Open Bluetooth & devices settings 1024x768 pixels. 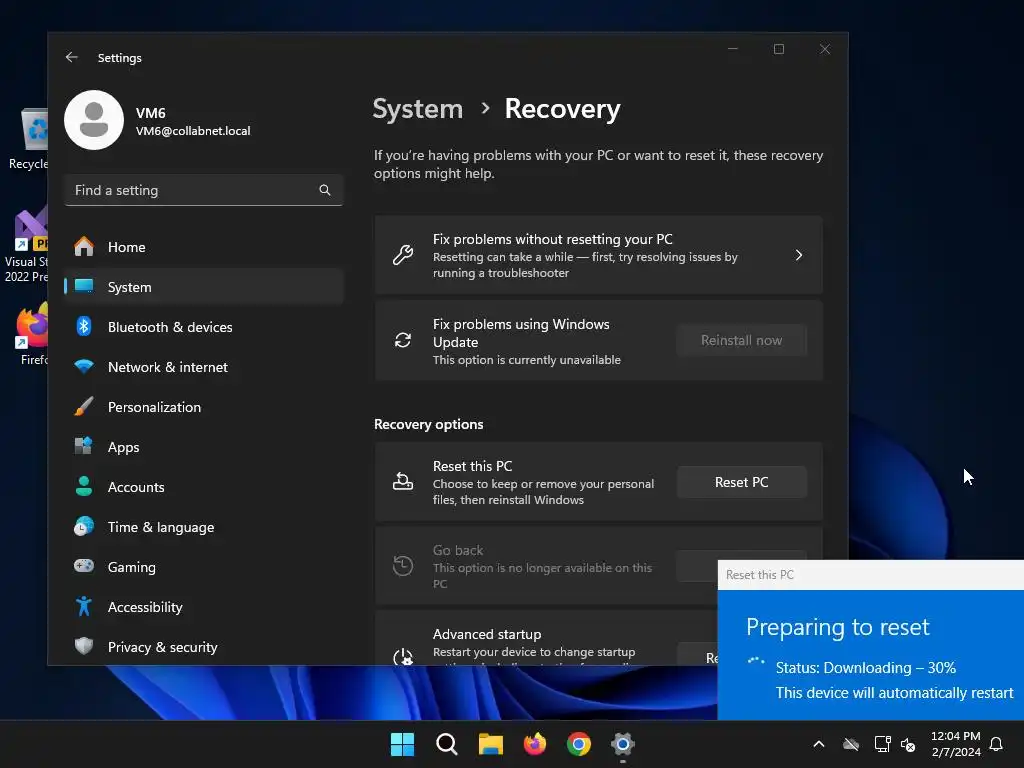tap(203, 327)
